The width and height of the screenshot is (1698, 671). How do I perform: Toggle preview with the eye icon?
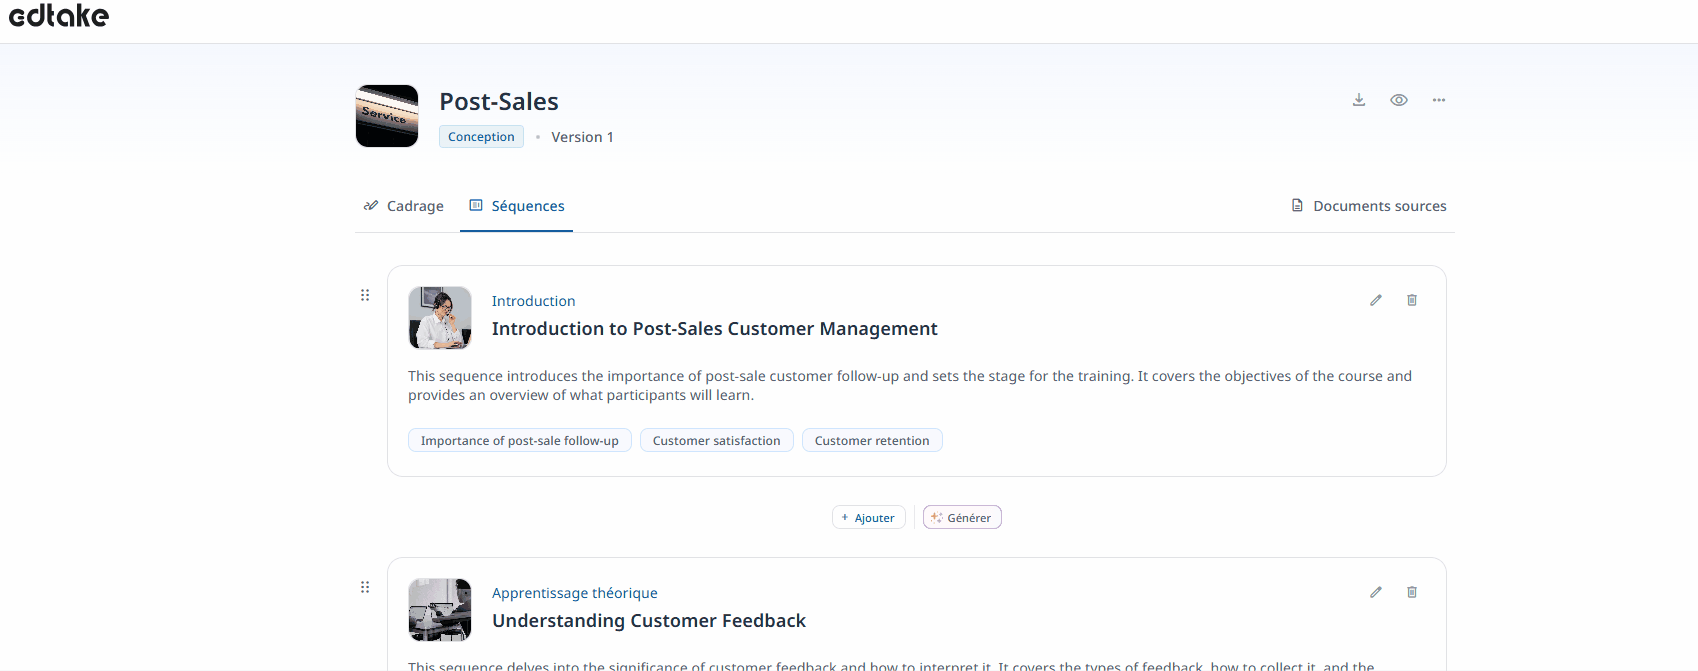tap(1399, 100)
